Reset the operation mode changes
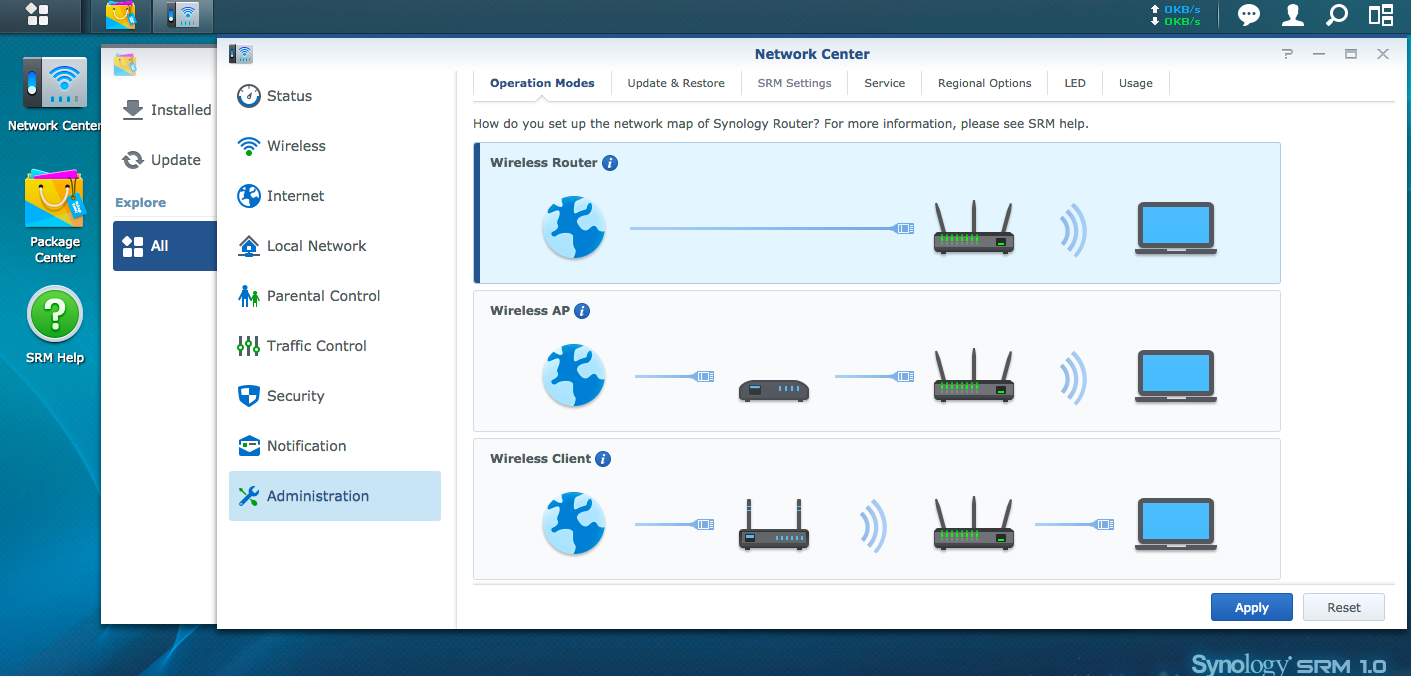The height and width of the screenshot is (676, 1411). coord(1344,607)
